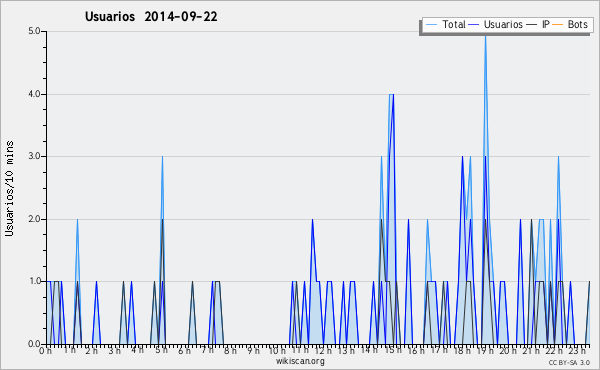
Task: Click the light blue Total line swatch
Action: [431, 25]
